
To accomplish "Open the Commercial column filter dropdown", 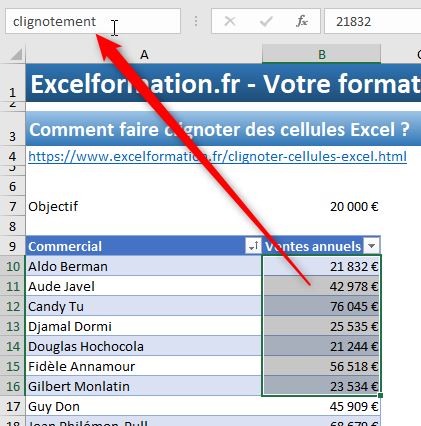I will (x=253, y=246).
